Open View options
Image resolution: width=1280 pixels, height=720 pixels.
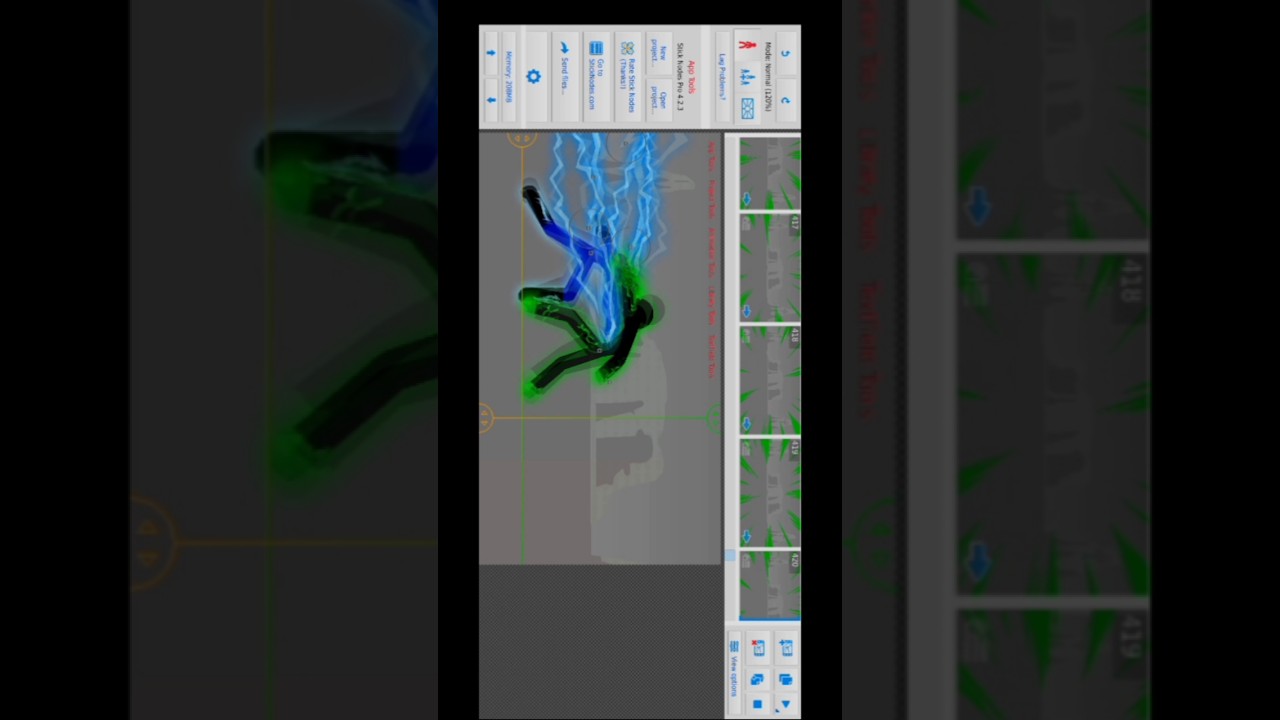click(x=734, y=672)
